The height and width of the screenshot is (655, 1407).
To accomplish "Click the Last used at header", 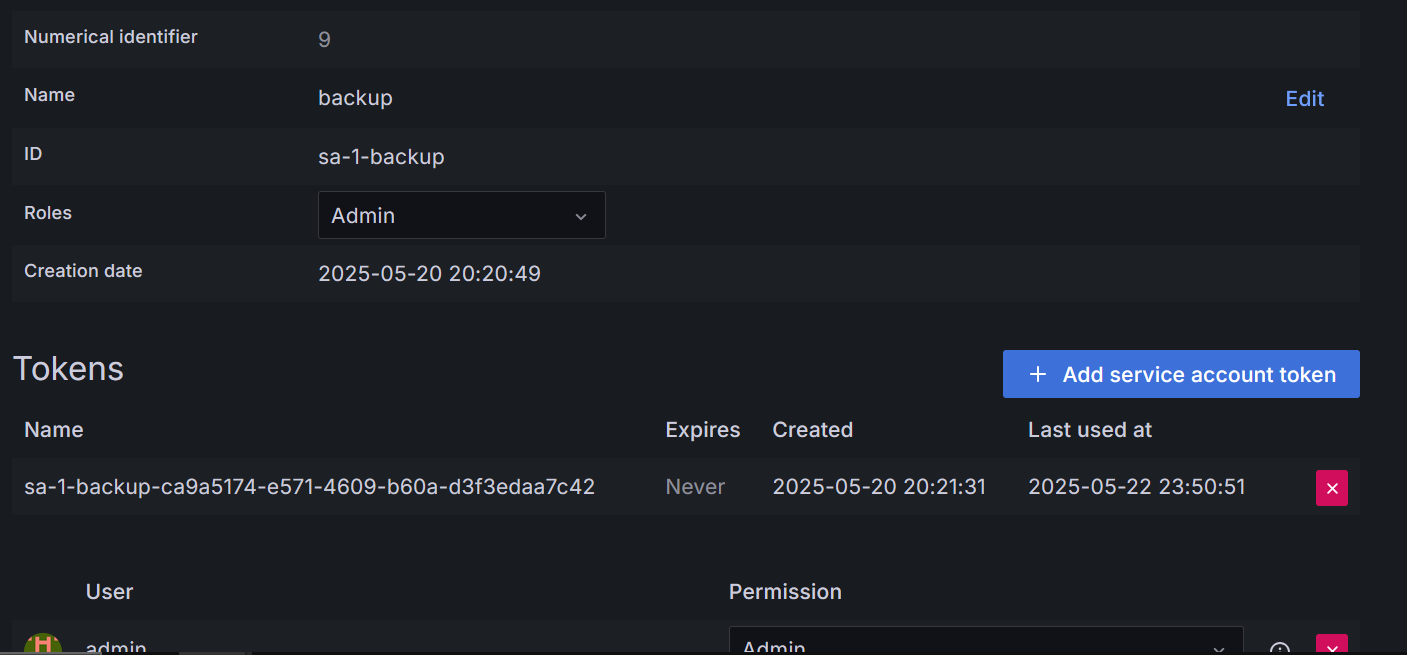I will 1089,430.
